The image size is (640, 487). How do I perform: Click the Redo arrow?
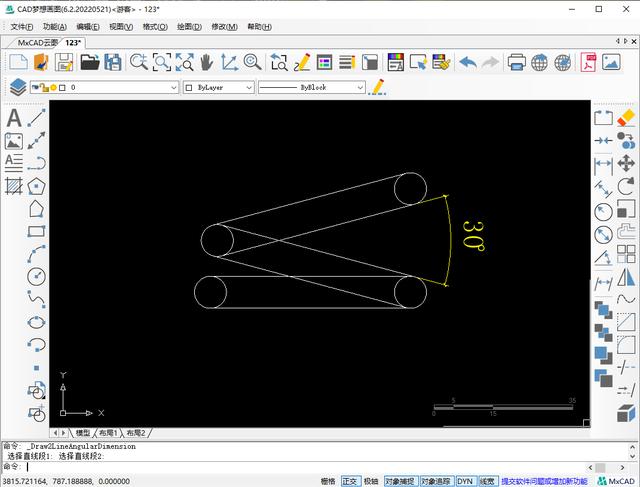pyautogui.click(x=490, y=63)
